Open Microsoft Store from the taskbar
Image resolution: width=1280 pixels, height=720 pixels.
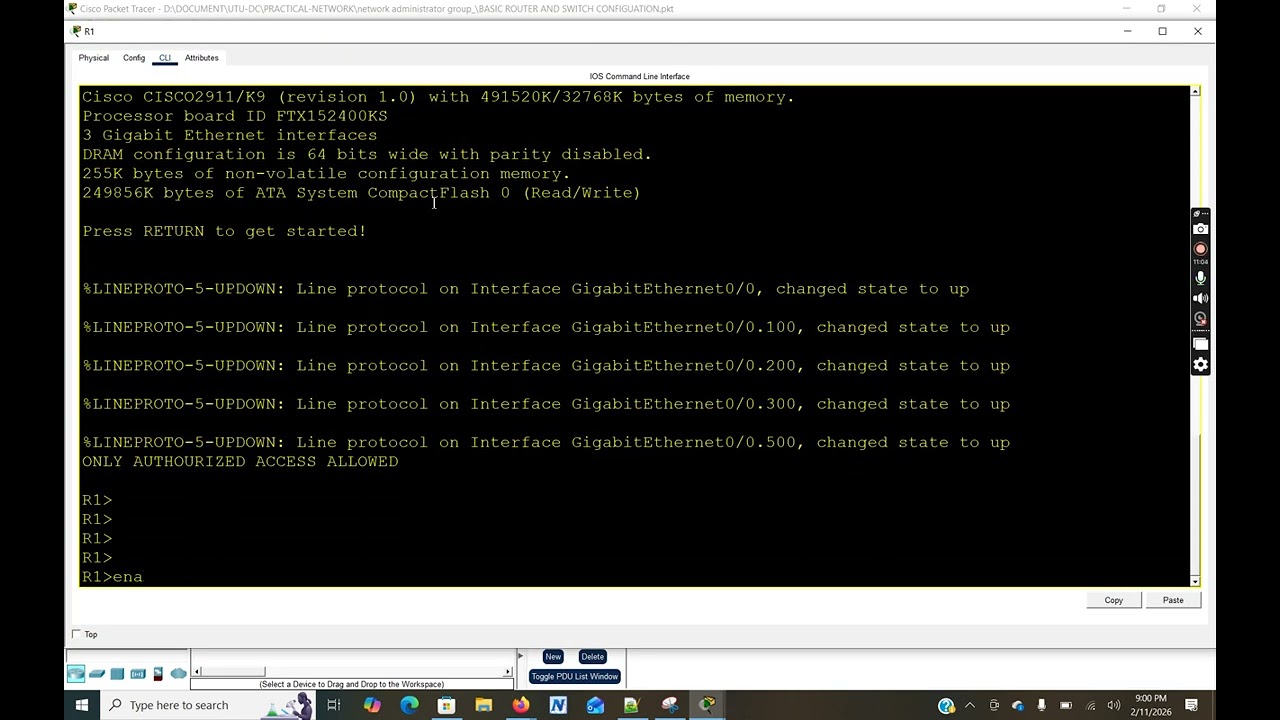point(446,705)
